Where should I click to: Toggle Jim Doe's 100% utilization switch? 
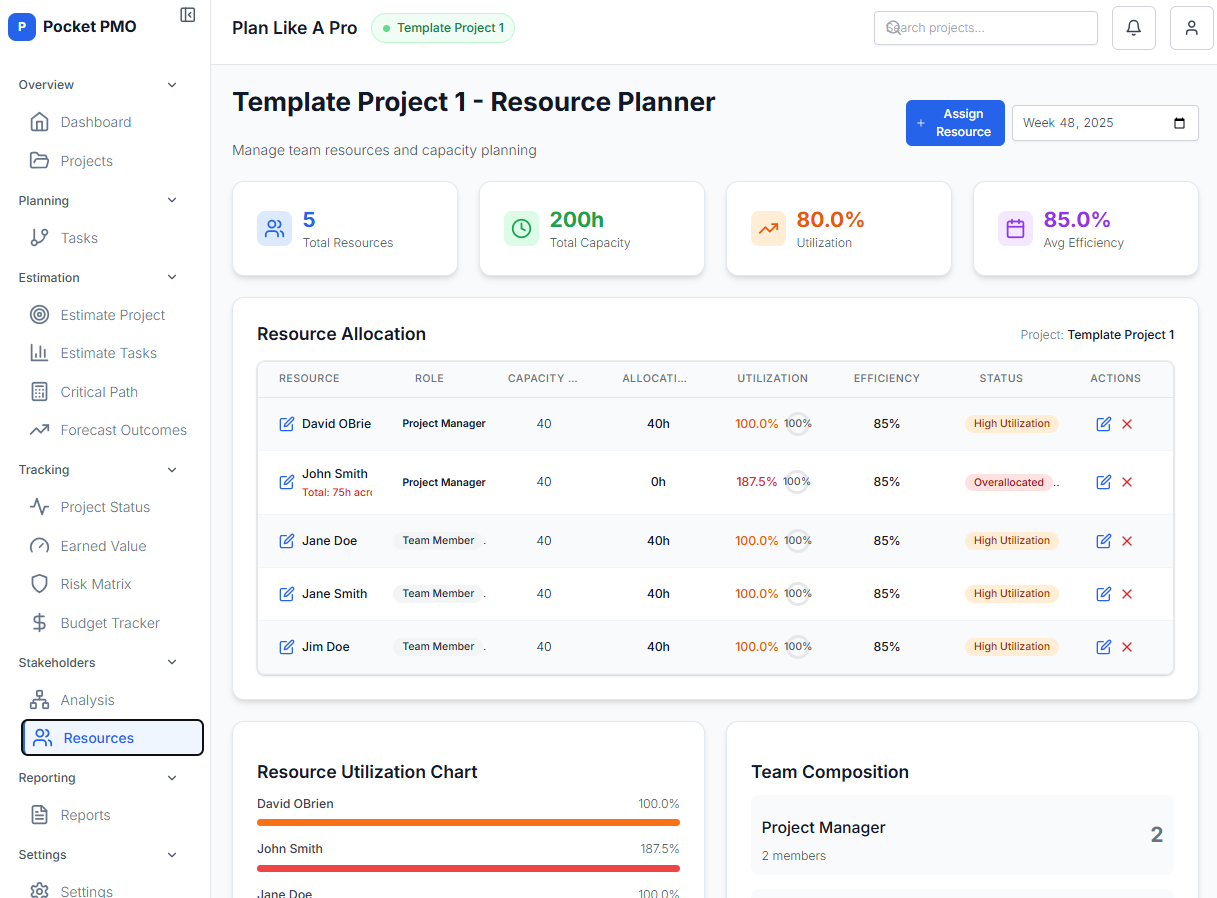(x=797, y=646)
